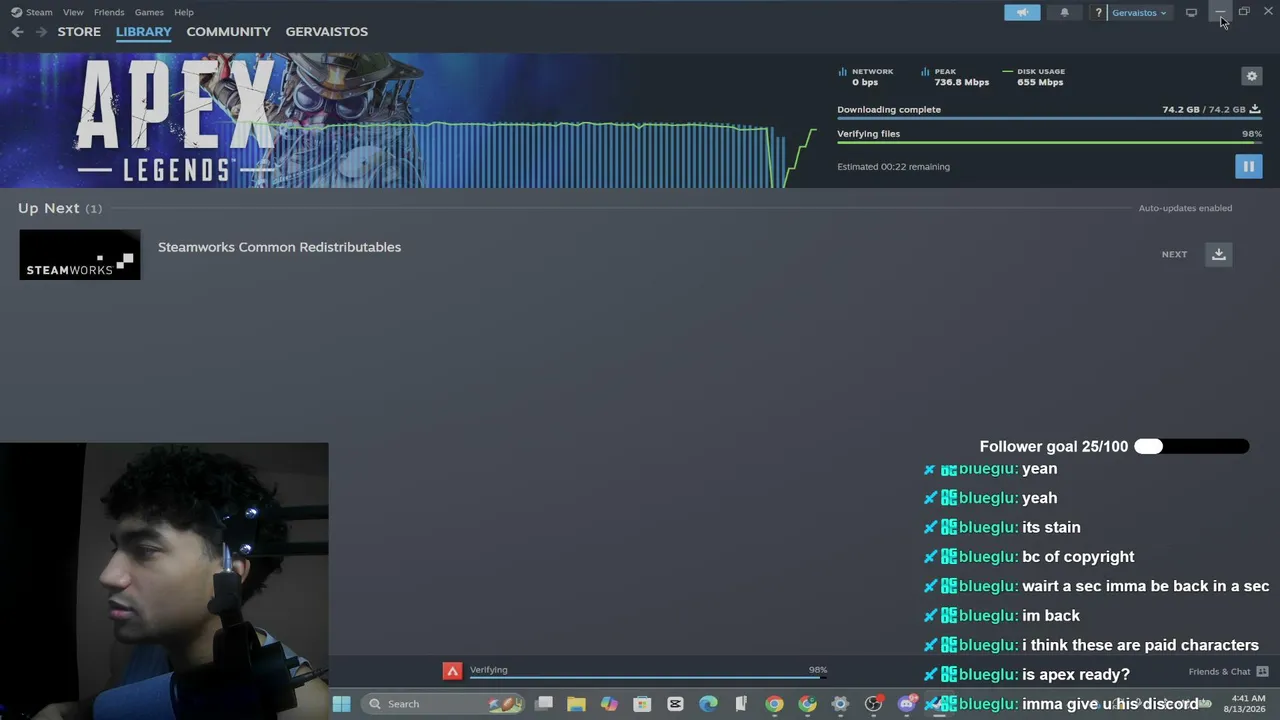Click the NETWORK 0 bps stat
Screen dimensions: 1280x720
(865, 77)
